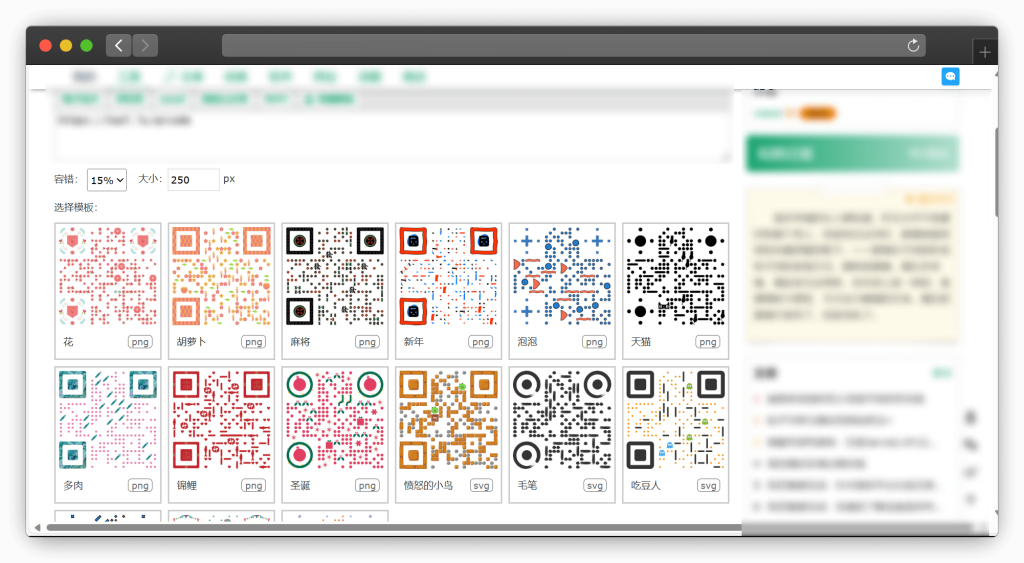Reload the page with the refresh icon
Screen dimensions: 1024x563
click(912, 45)
